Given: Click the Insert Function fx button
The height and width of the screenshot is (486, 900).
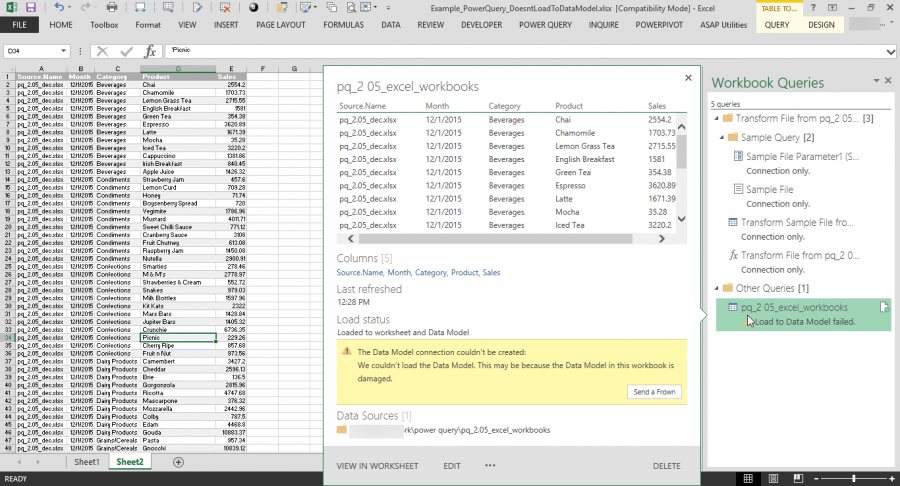Looking at the screenshot, I should pos(150,51).
